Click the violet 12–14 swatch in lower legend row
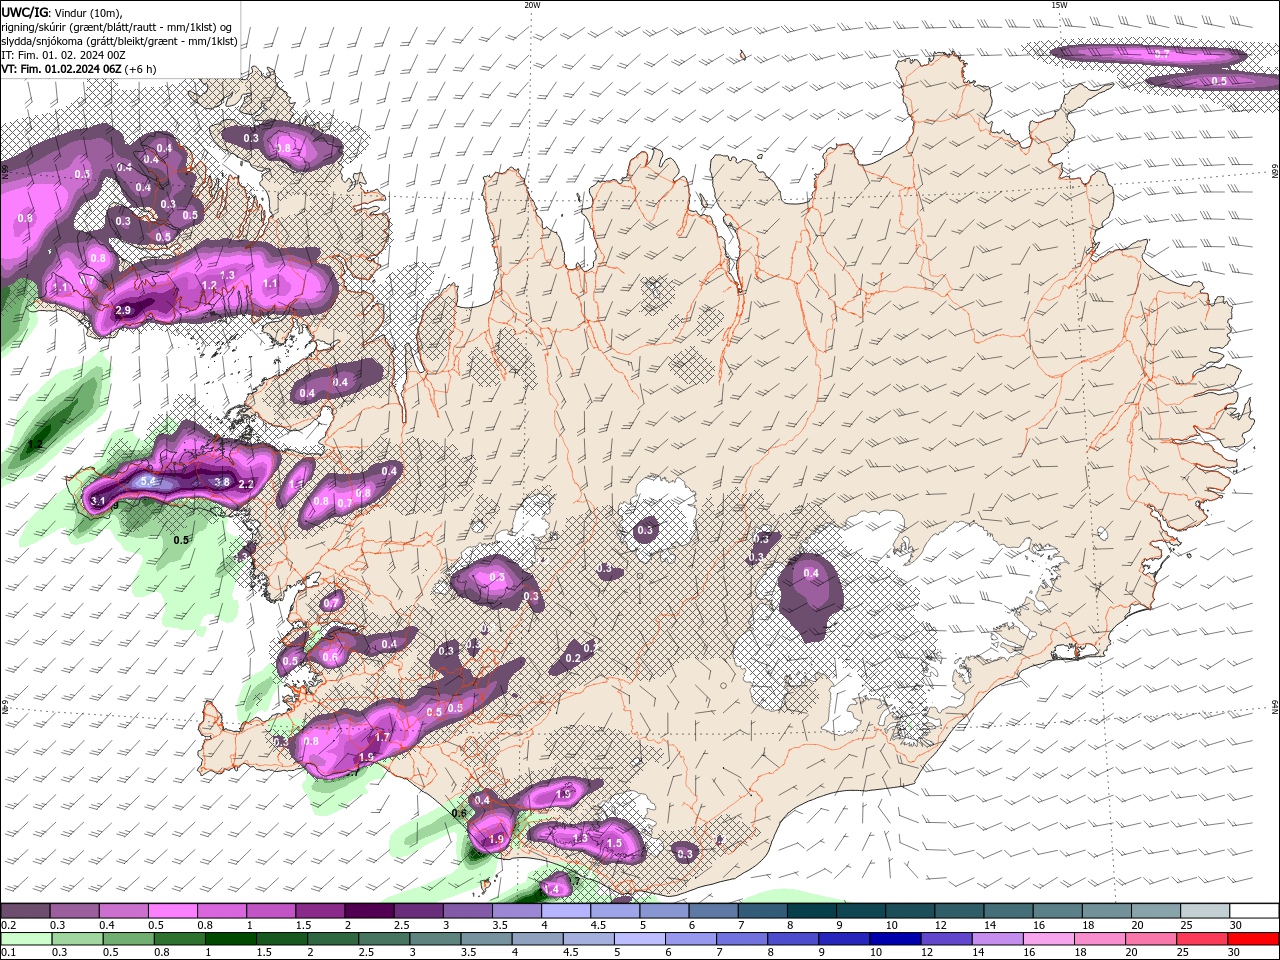Image resolution: width=1280 pixels, height=960 pixels. 947,939
